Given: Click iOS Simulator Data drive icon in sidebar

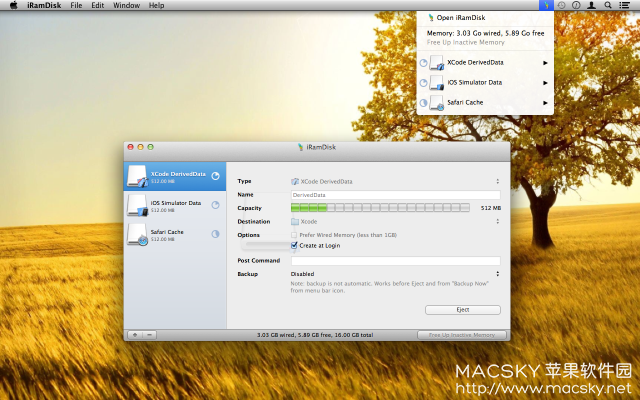Looking at the screenshot, I should 137,205.
